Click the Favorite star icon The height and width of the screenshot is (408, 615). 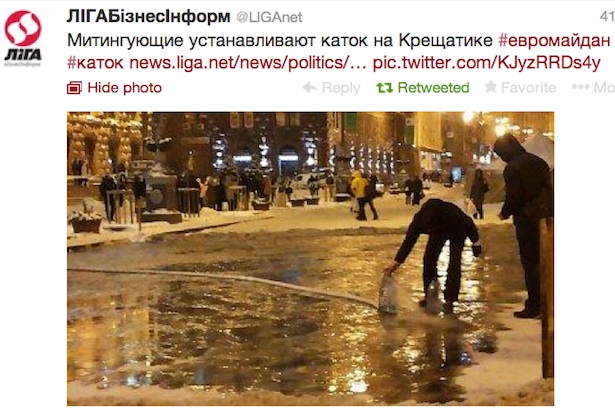[x=490, y=87]
